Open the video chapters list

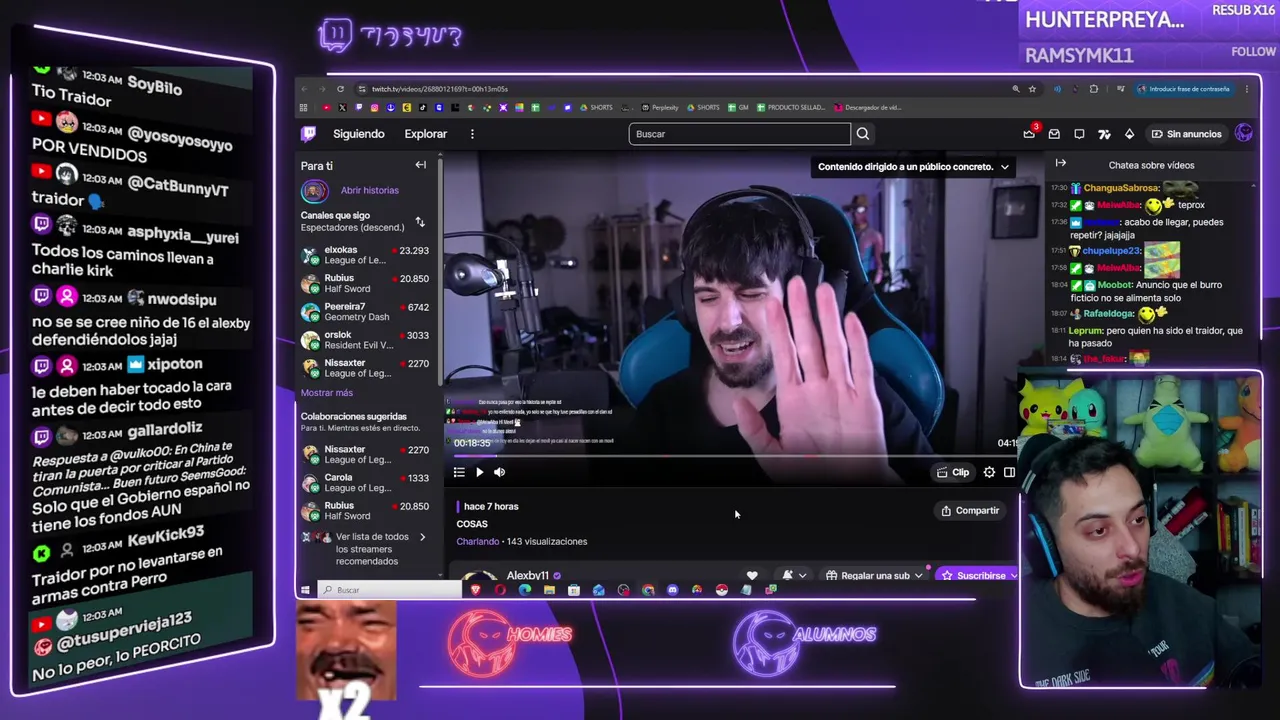(x=459, y=472)
